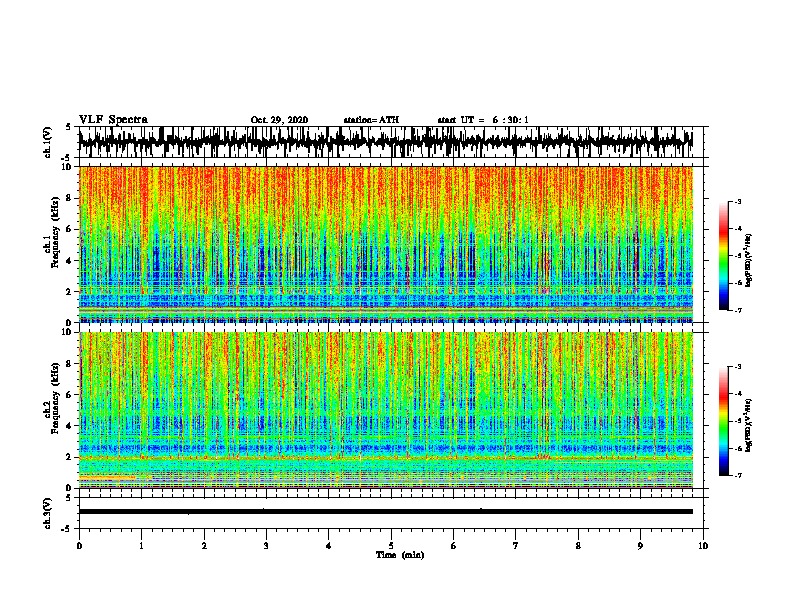Click the ch.1 colorbar log(PSD) label
This screenshot has width=792, height=612.
tap(749, 260)
